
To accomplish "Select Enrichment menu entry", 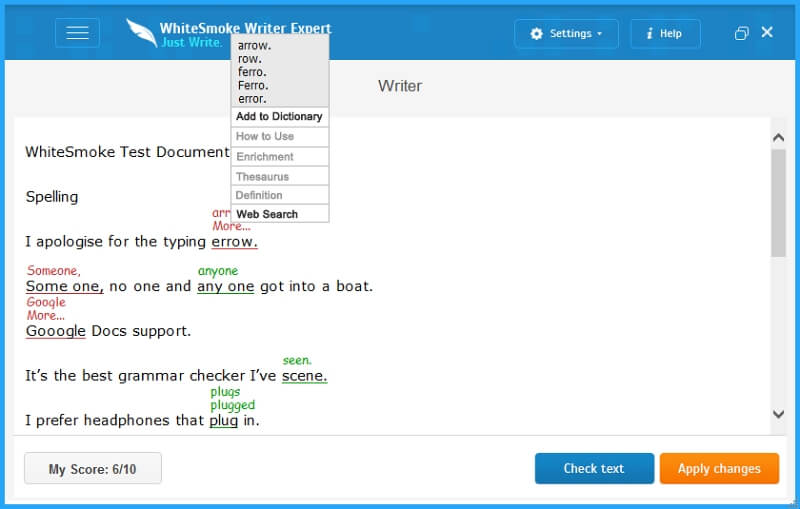I will [280, 157].
